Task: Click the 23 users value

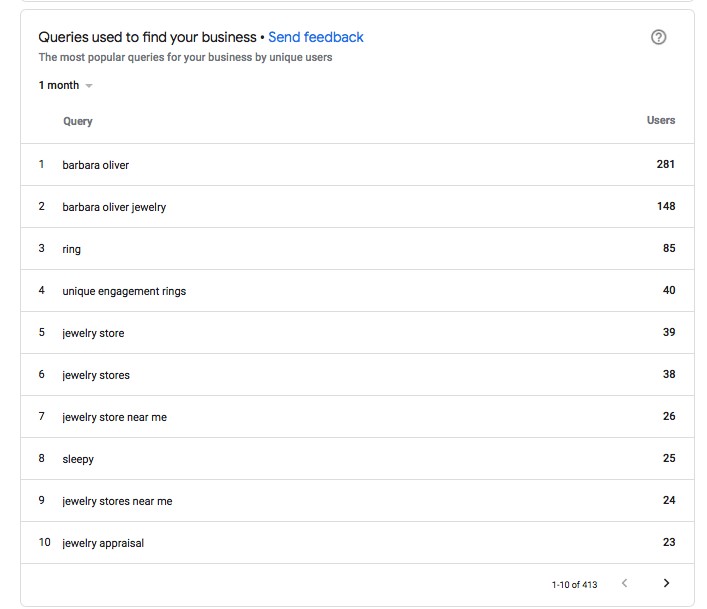Action: [669, 542]
